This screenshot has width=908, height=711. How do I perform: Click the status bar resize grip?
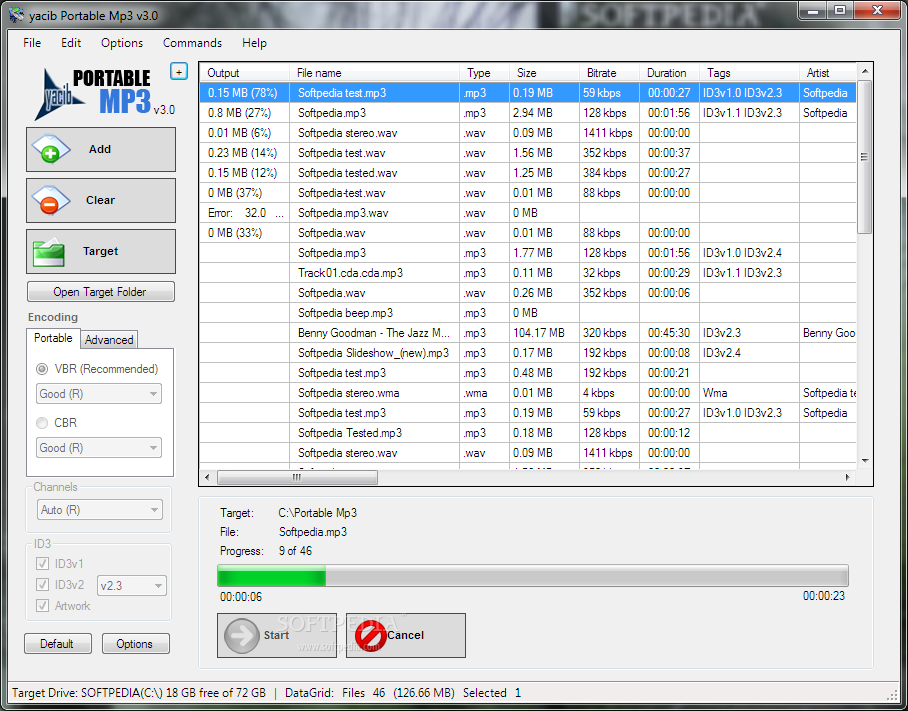click(892, 694)
